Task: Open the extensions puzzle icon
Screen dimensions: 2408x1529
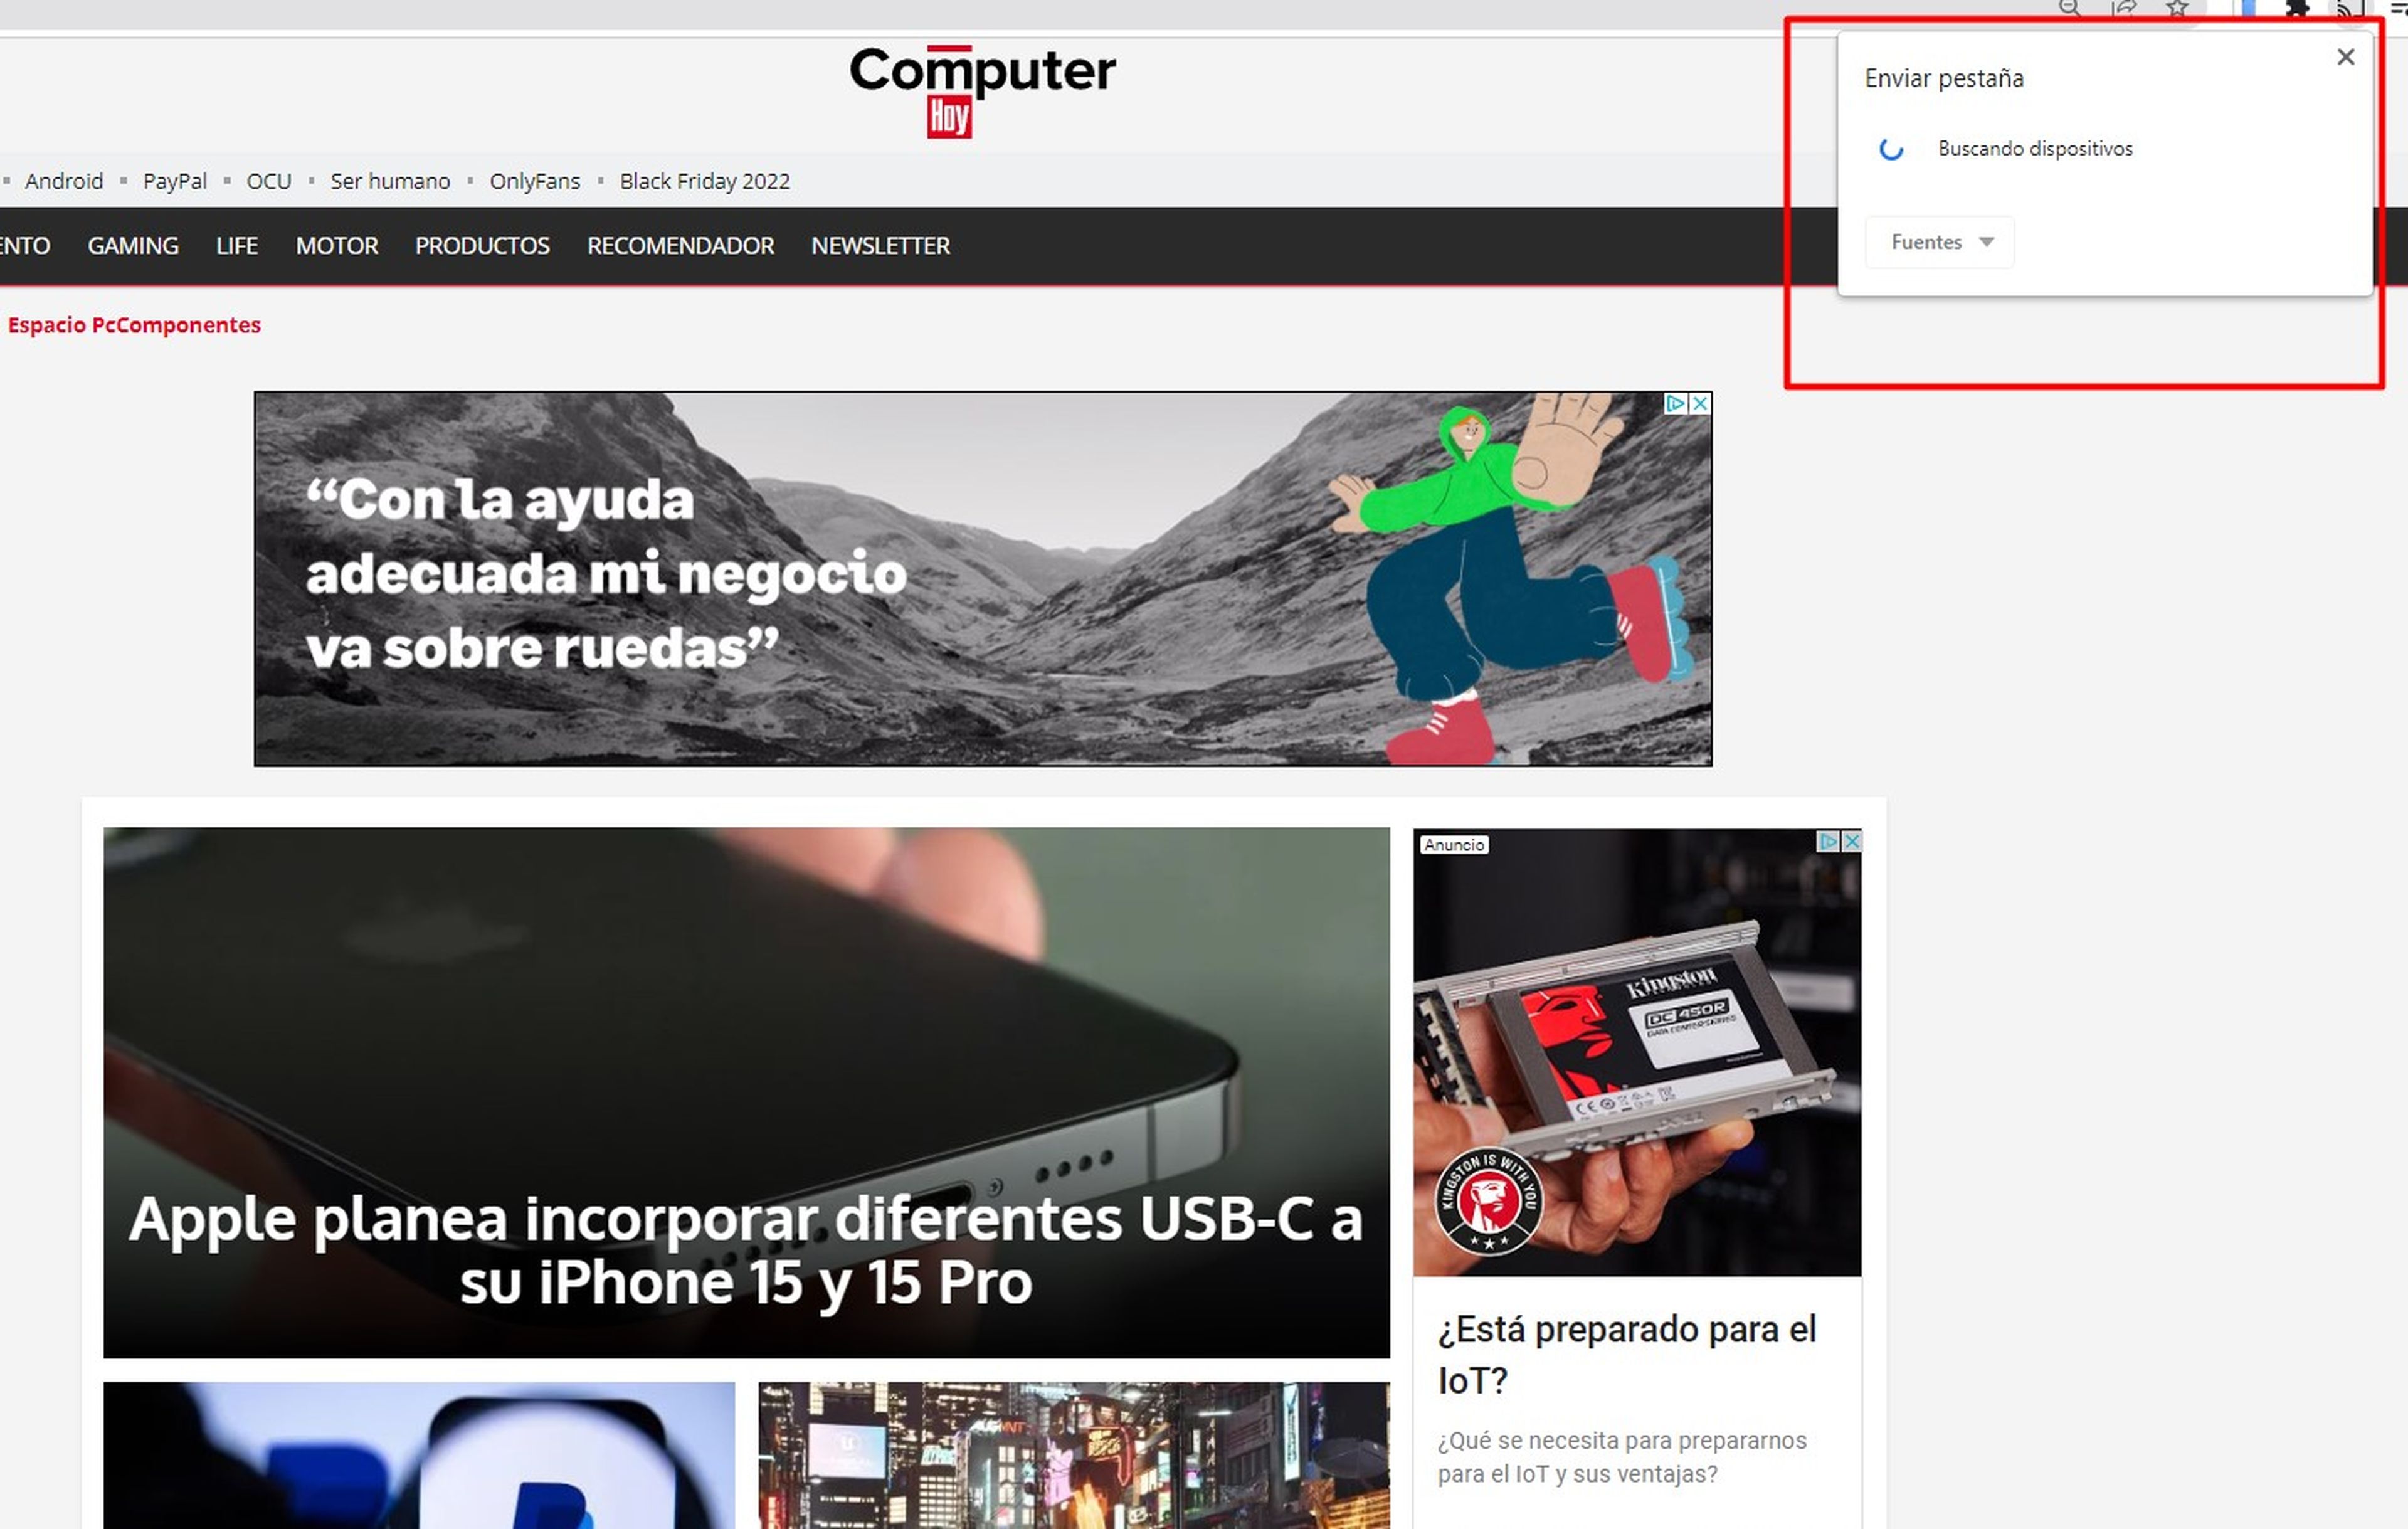Action: pyautogui.click(x=2297, y=9)
